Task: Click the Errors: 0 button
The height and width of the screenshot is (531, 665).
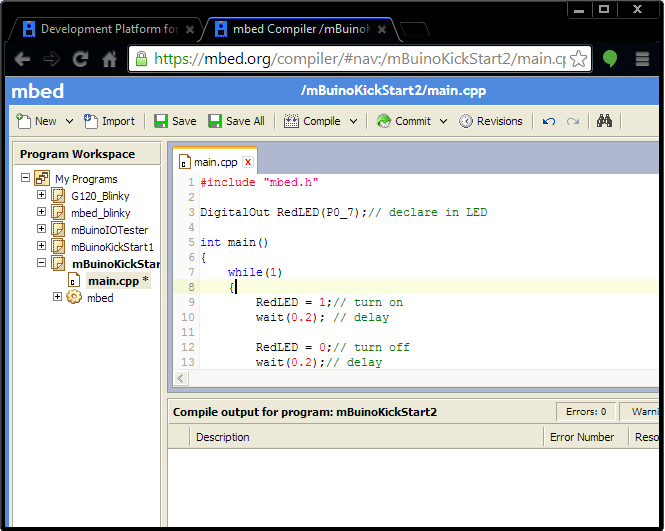Action: coord(586,411)
